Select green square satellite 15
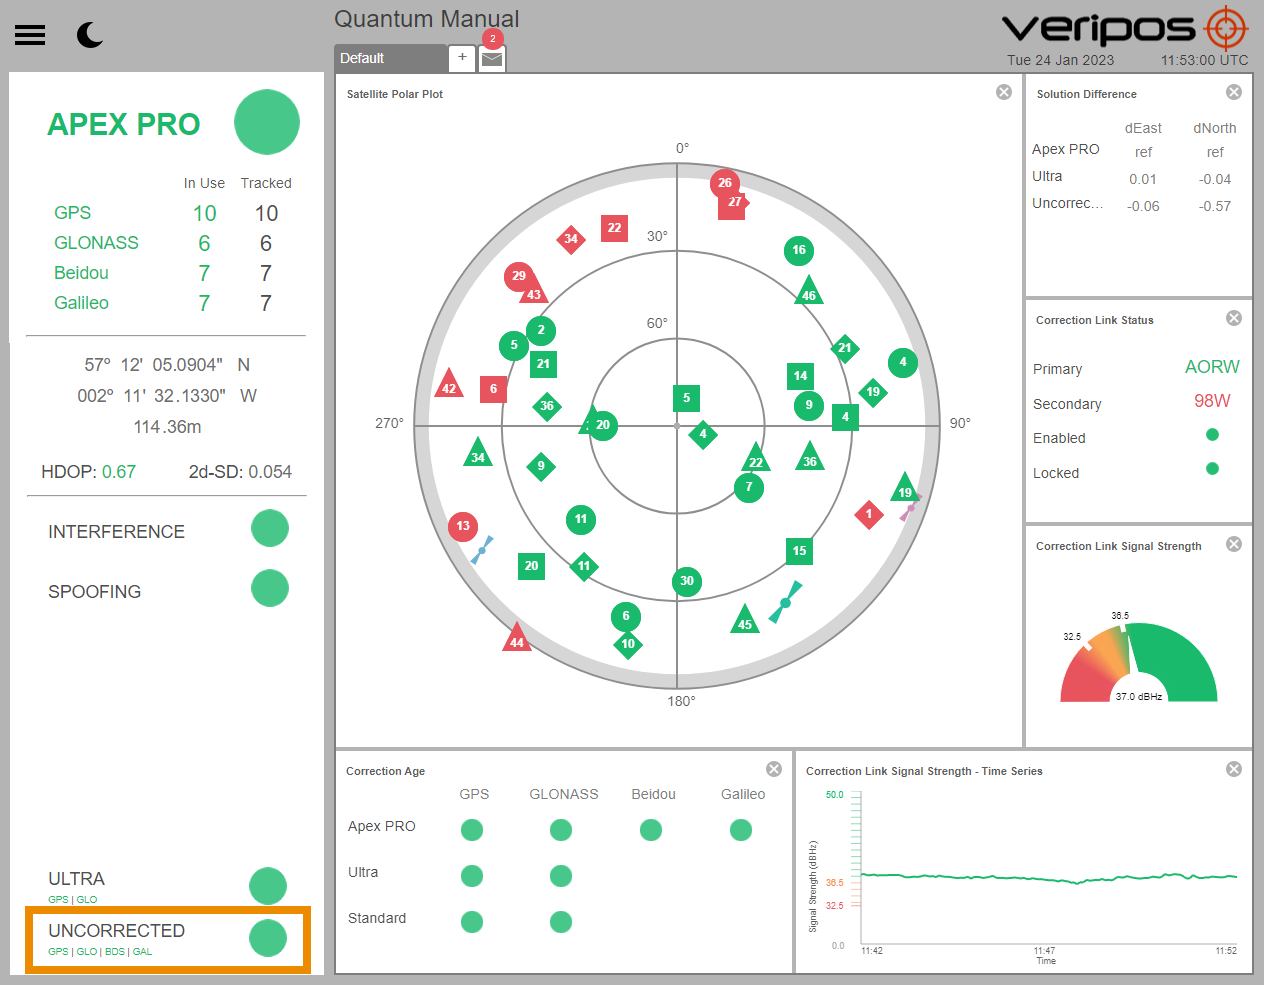 pos(799,551)
